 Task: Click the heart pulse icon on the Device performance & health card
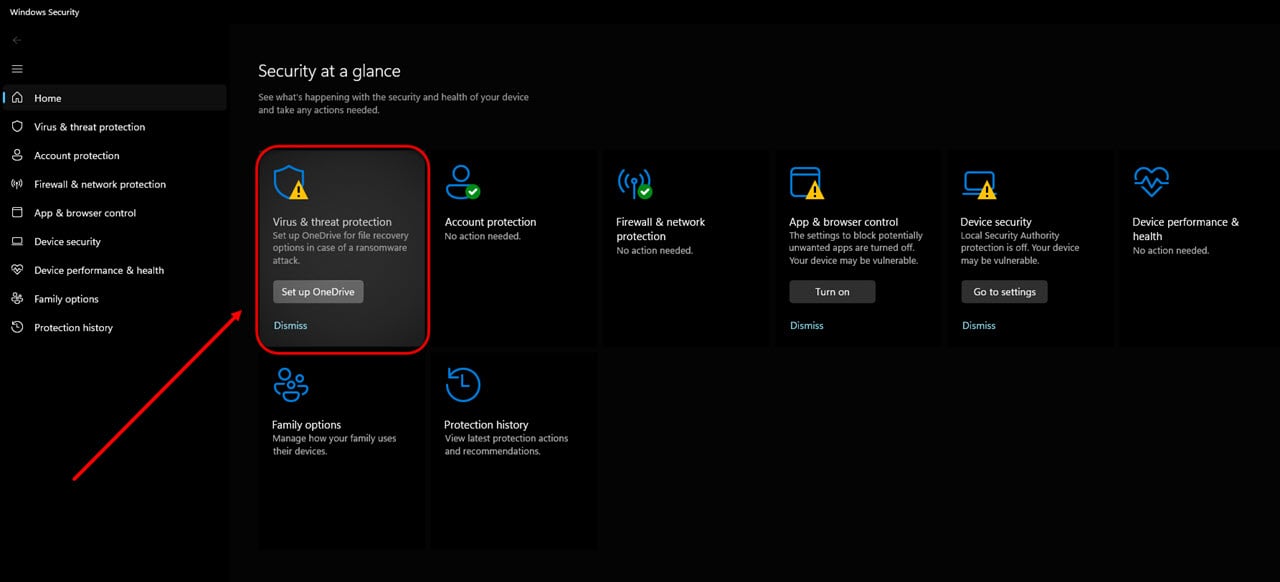point(1151,182)
